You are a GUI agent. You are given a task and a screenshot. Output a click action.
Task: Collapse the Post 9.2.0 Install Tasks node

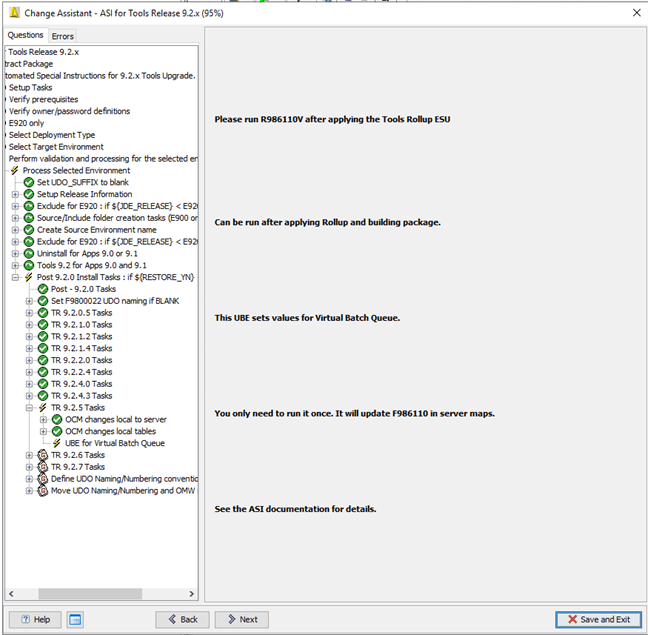(x=15, y=277)
